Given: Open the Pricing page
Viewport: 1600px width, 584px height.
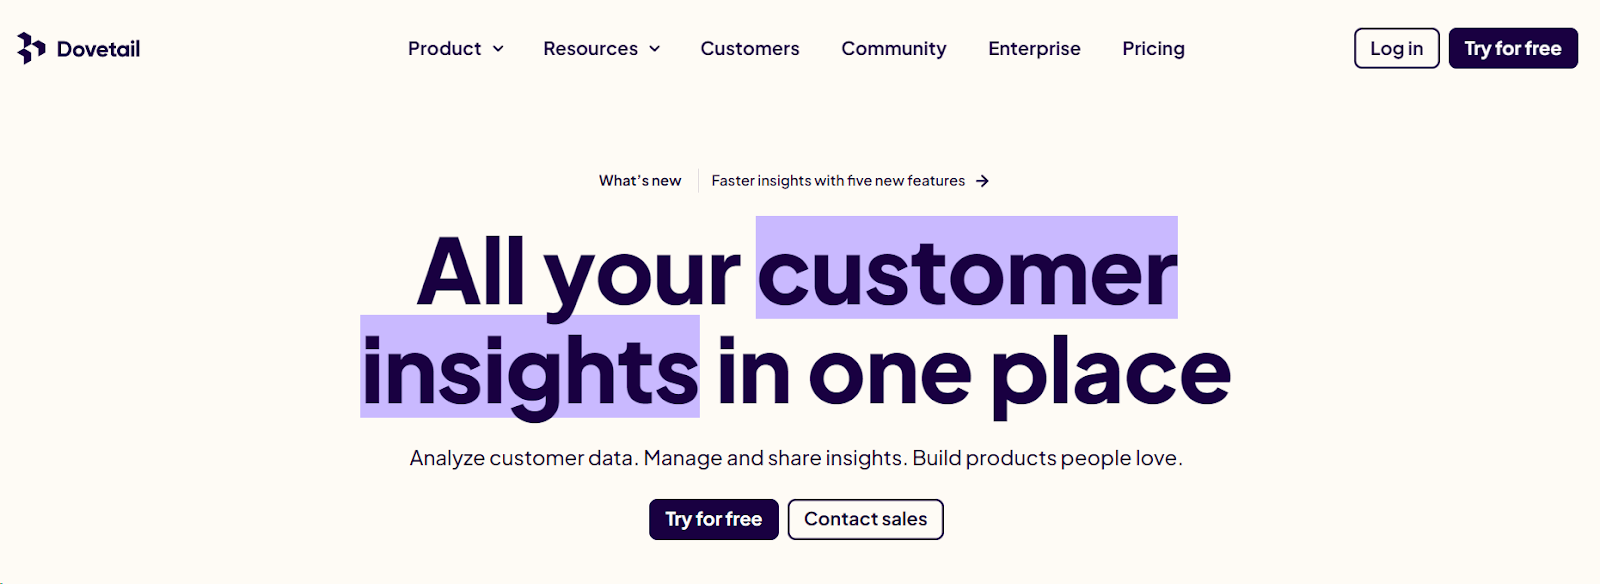Looking at the screenshot, I should pos(1152,48).
